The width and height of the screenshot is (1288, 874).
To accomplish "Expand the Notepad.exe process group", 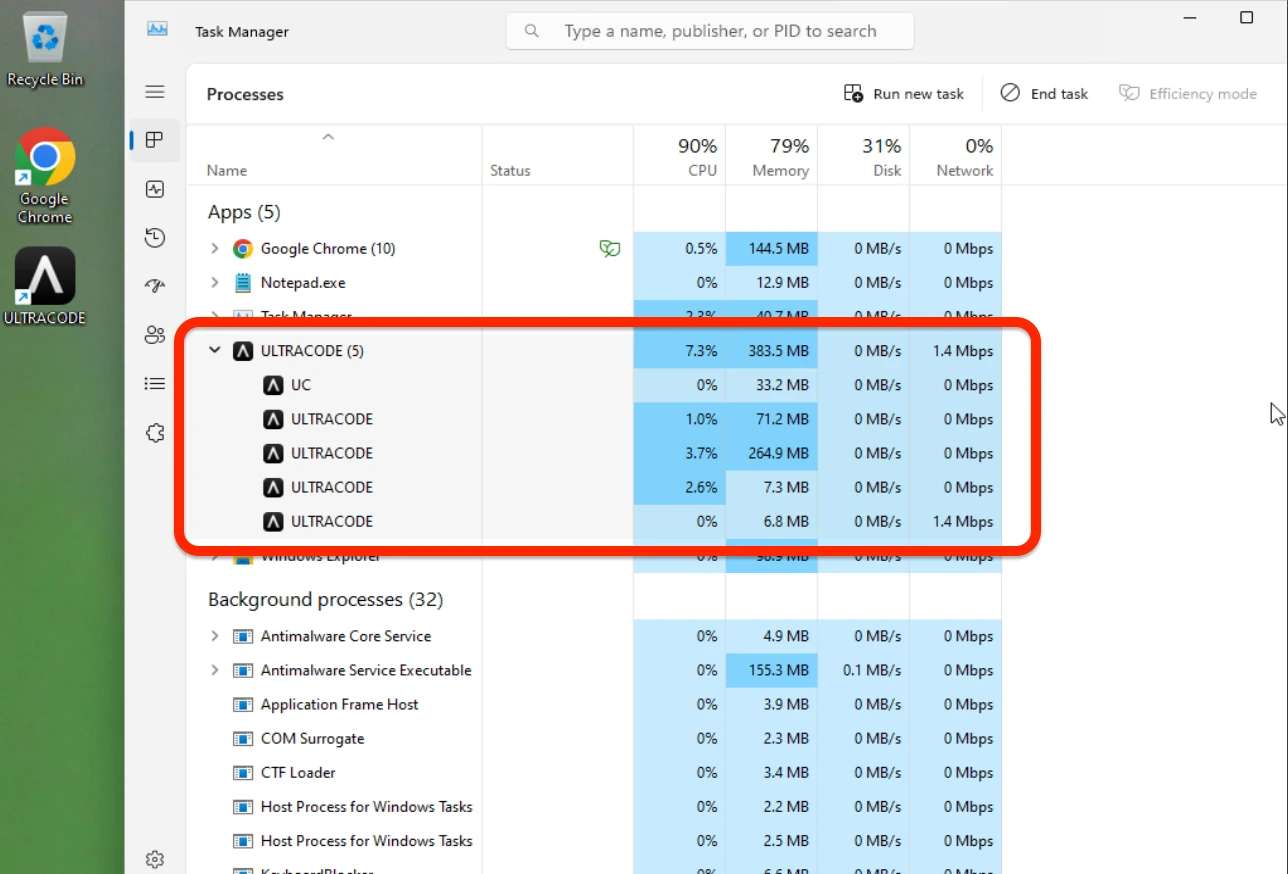I will 214,283.
